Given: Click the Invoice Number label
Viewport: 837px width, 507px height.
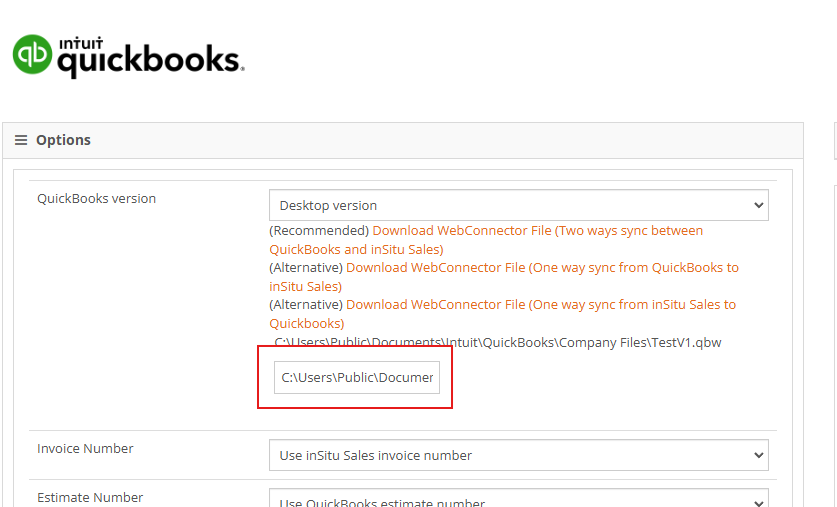Looking at the screenshot, I should 85,448.
